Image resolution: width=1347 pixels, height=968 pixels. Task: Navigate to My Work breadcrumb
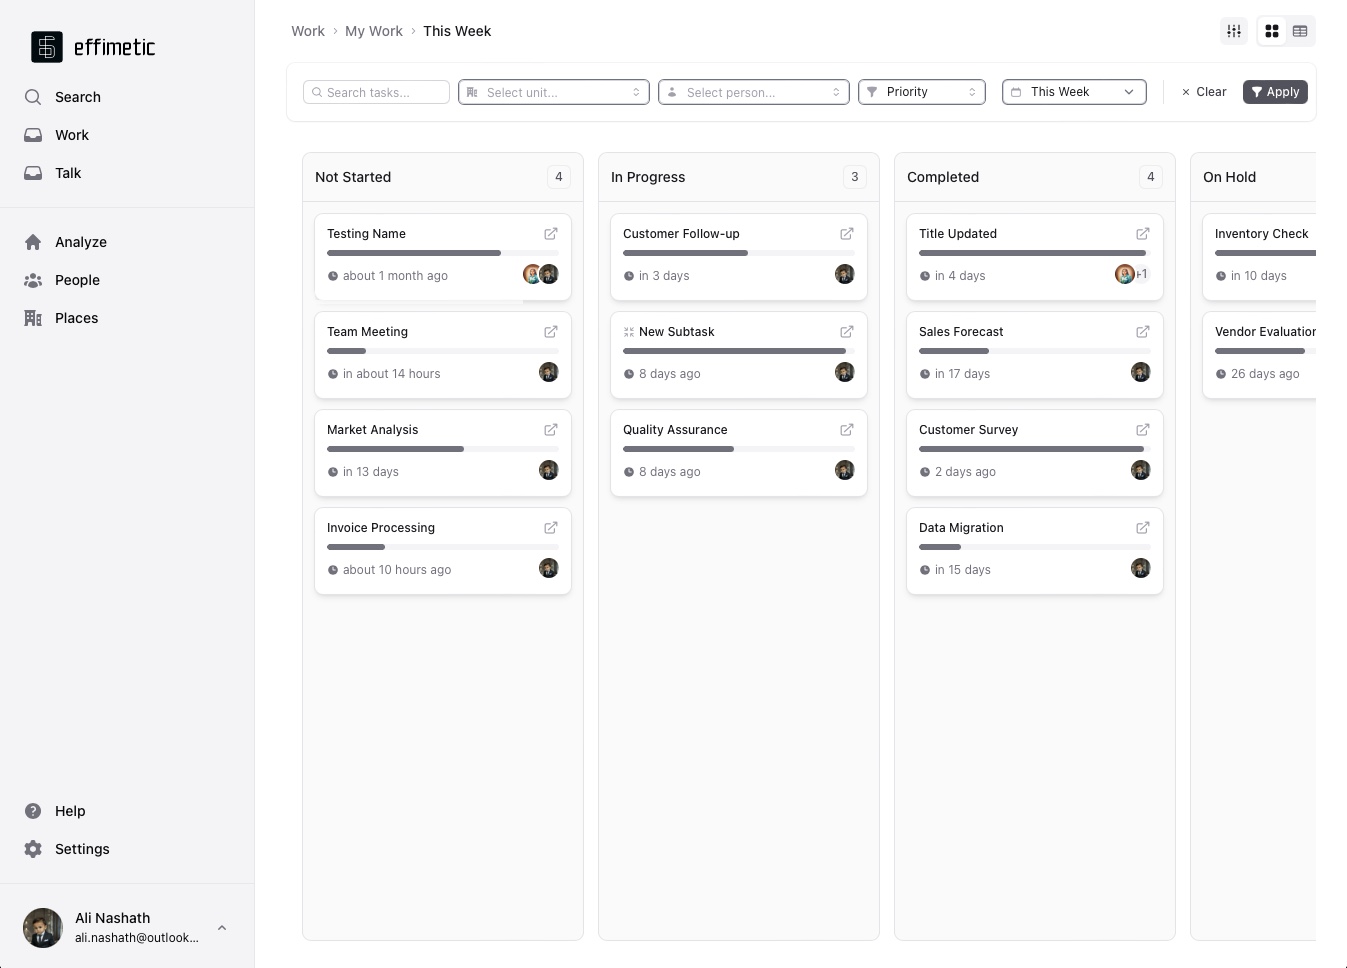coord(373,31)
